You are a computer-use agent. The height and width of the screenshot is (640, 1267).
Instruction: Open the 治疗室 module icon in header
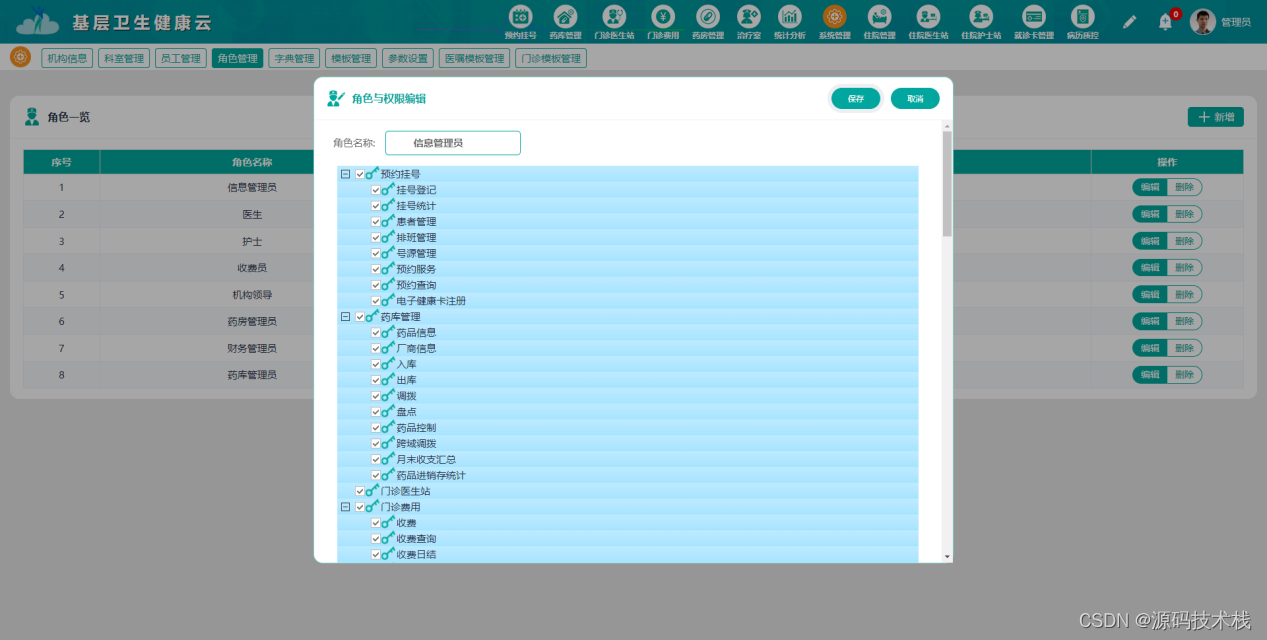(748, 16)
